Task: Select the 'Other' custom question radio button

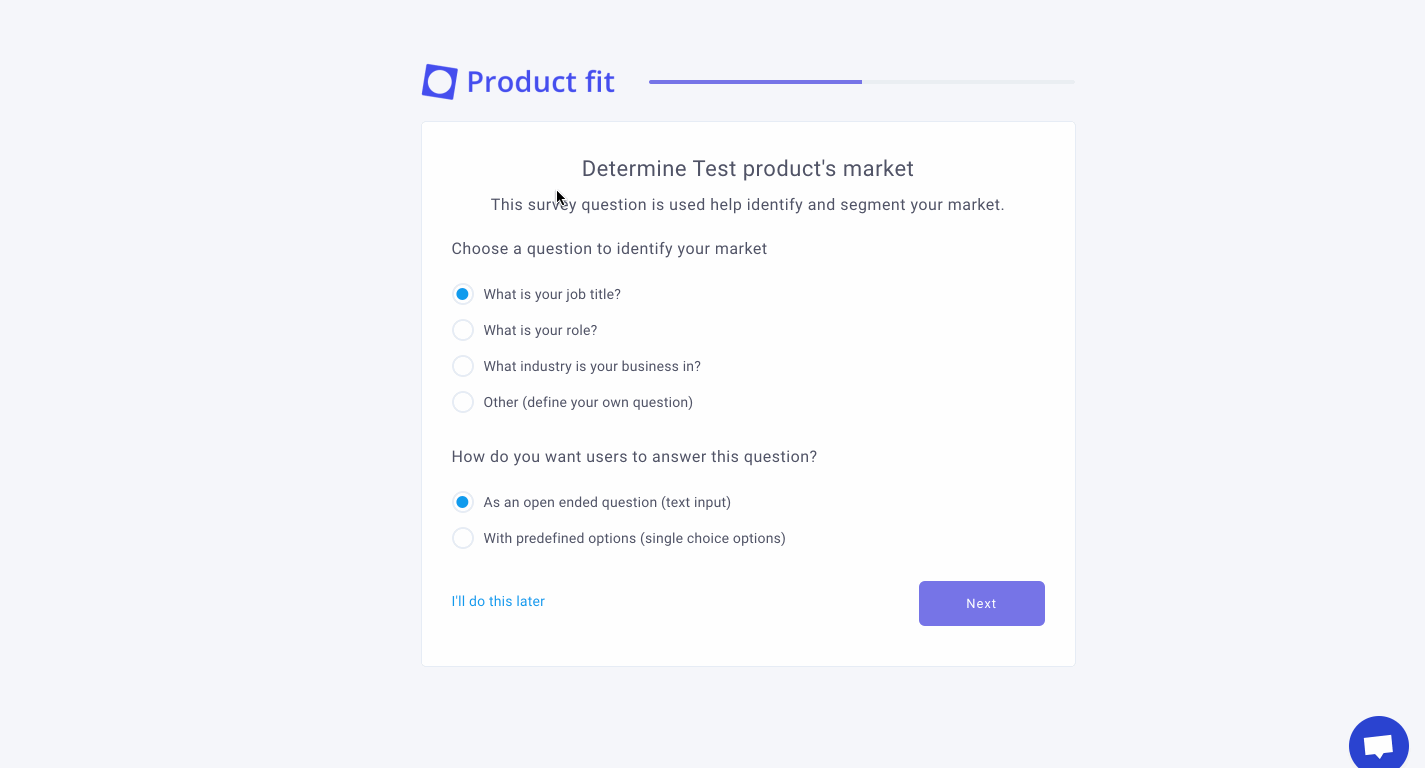Action: coord(462,402)
